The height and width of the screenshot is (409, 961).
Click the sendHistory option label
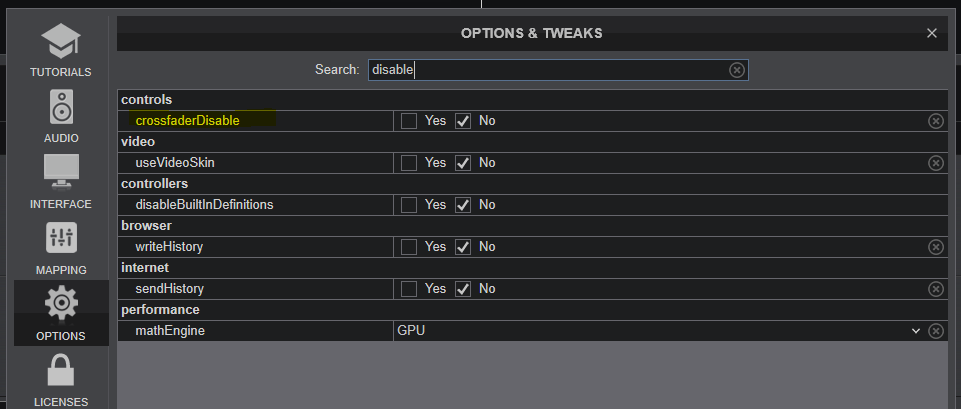169,289
